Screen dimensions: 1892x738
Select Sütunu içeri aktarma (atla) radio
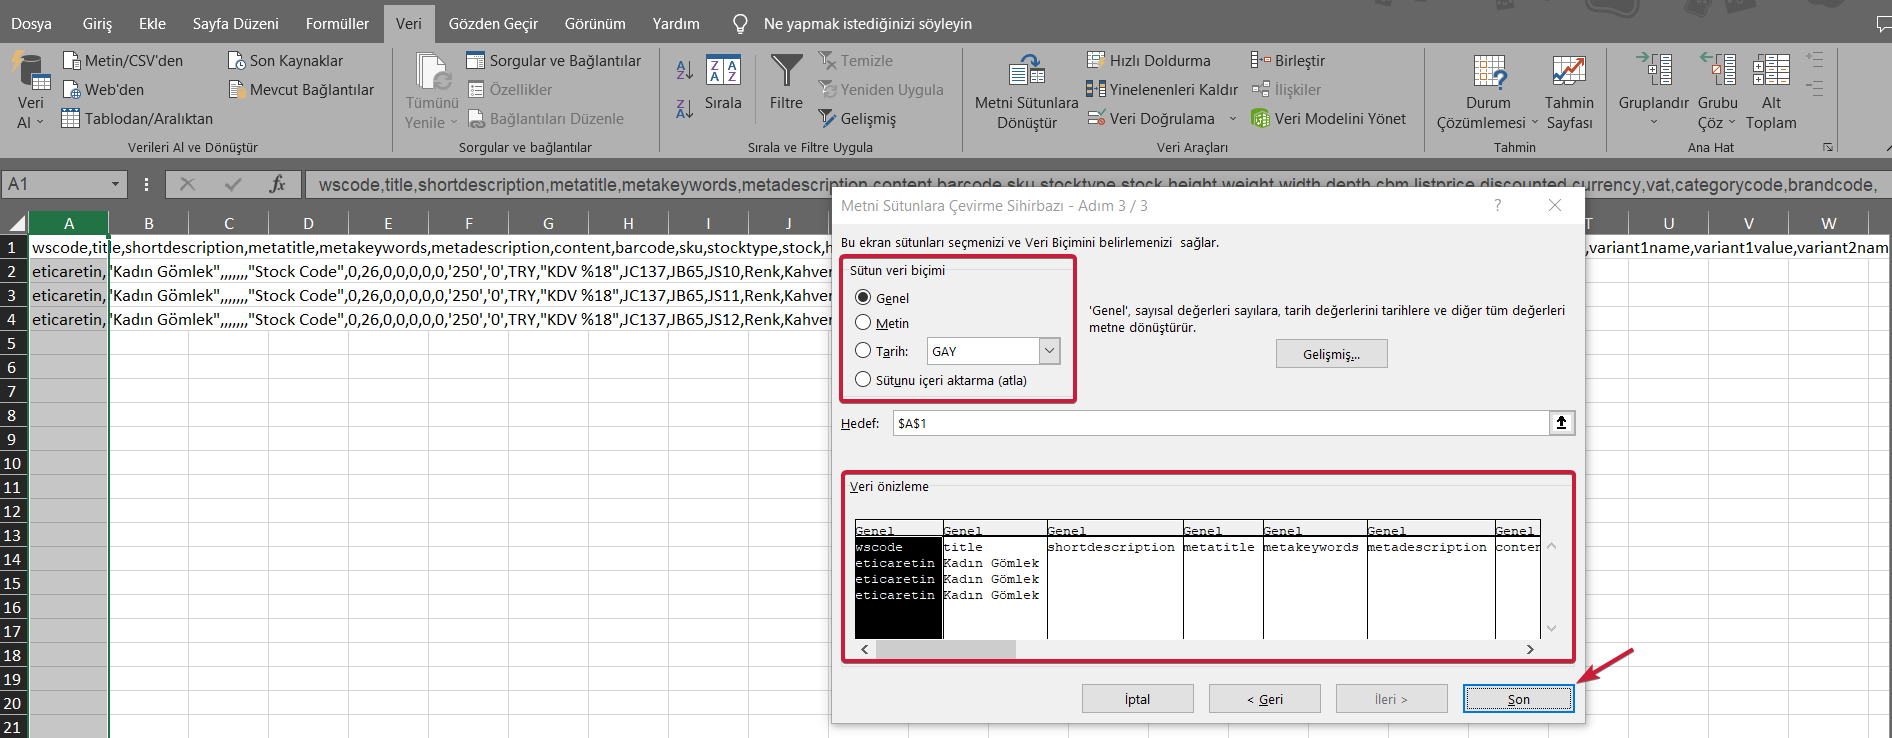863,379
